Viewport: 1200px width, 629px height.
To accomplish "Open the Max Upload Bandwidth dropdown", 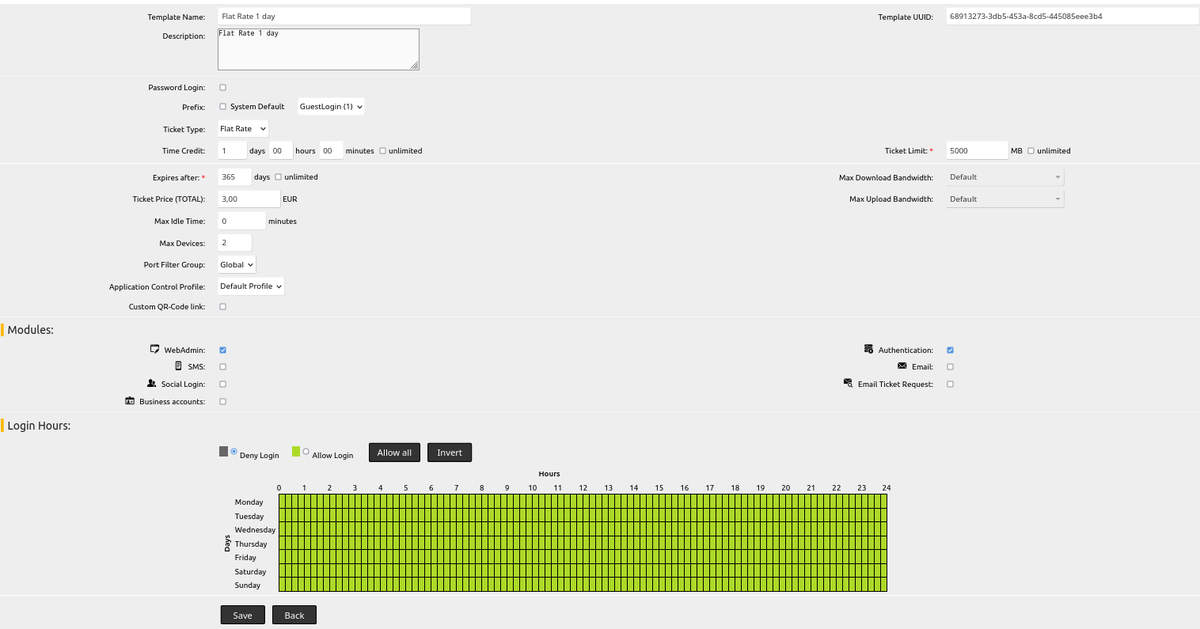I will [1004, 199].
